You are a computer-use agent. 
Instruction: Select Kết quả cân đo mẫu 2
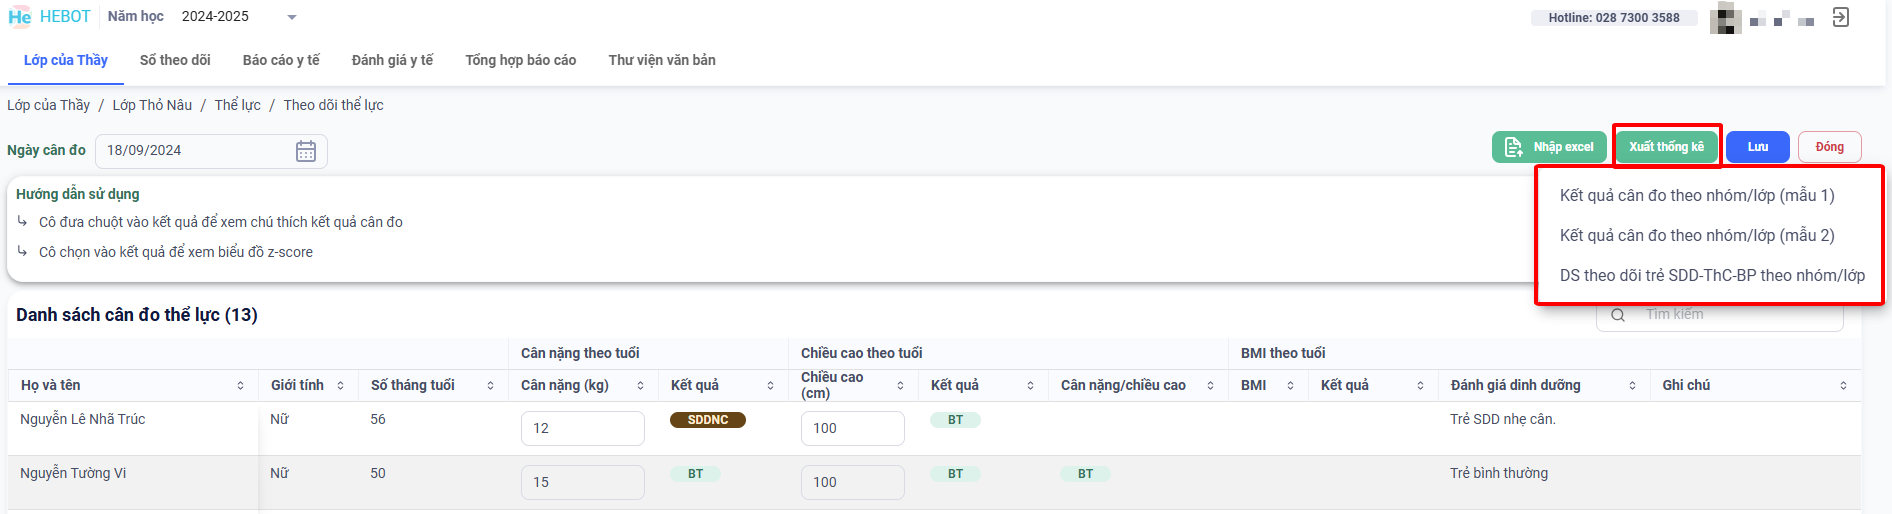(x=1697, y=236)
